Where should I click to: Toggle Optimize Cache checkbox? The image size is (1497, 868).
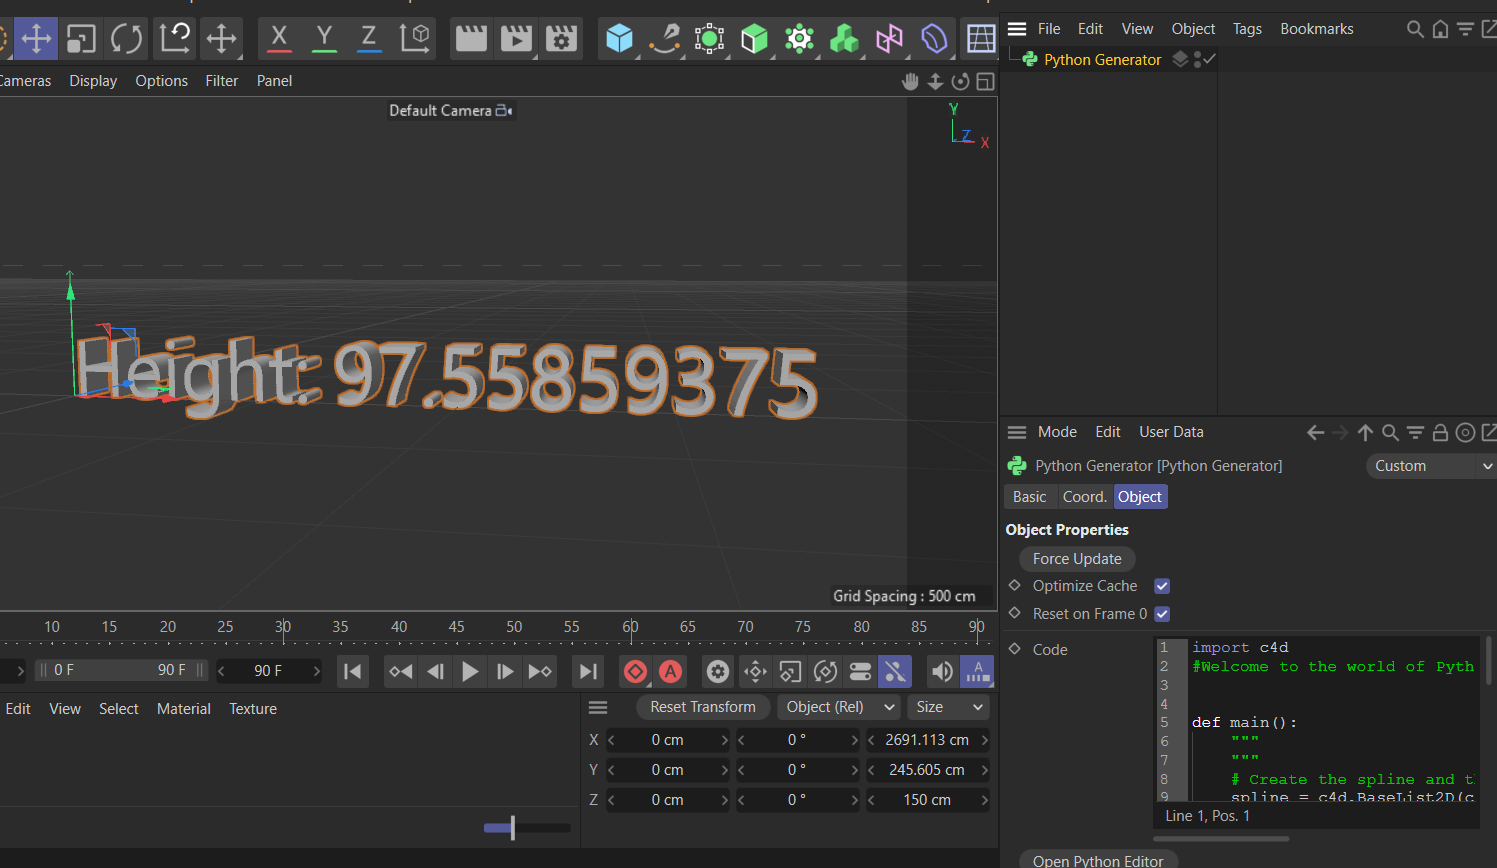coord(1162,586)
